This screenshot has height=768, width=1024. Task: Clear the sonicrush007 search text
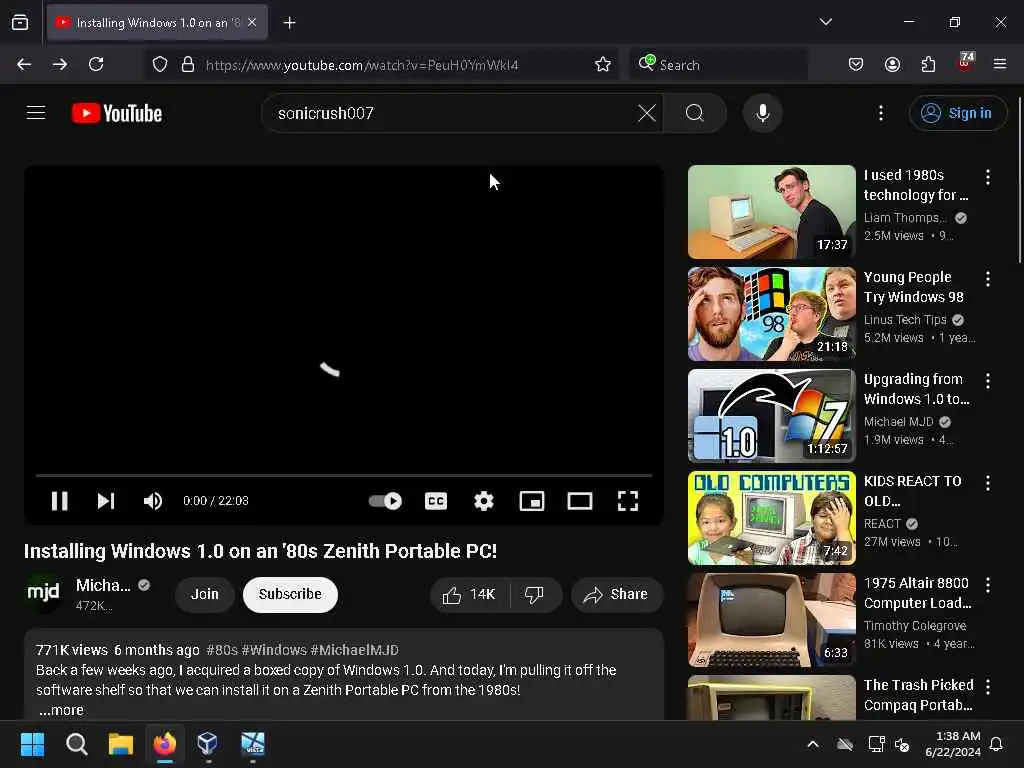click(x=647, y=113)
